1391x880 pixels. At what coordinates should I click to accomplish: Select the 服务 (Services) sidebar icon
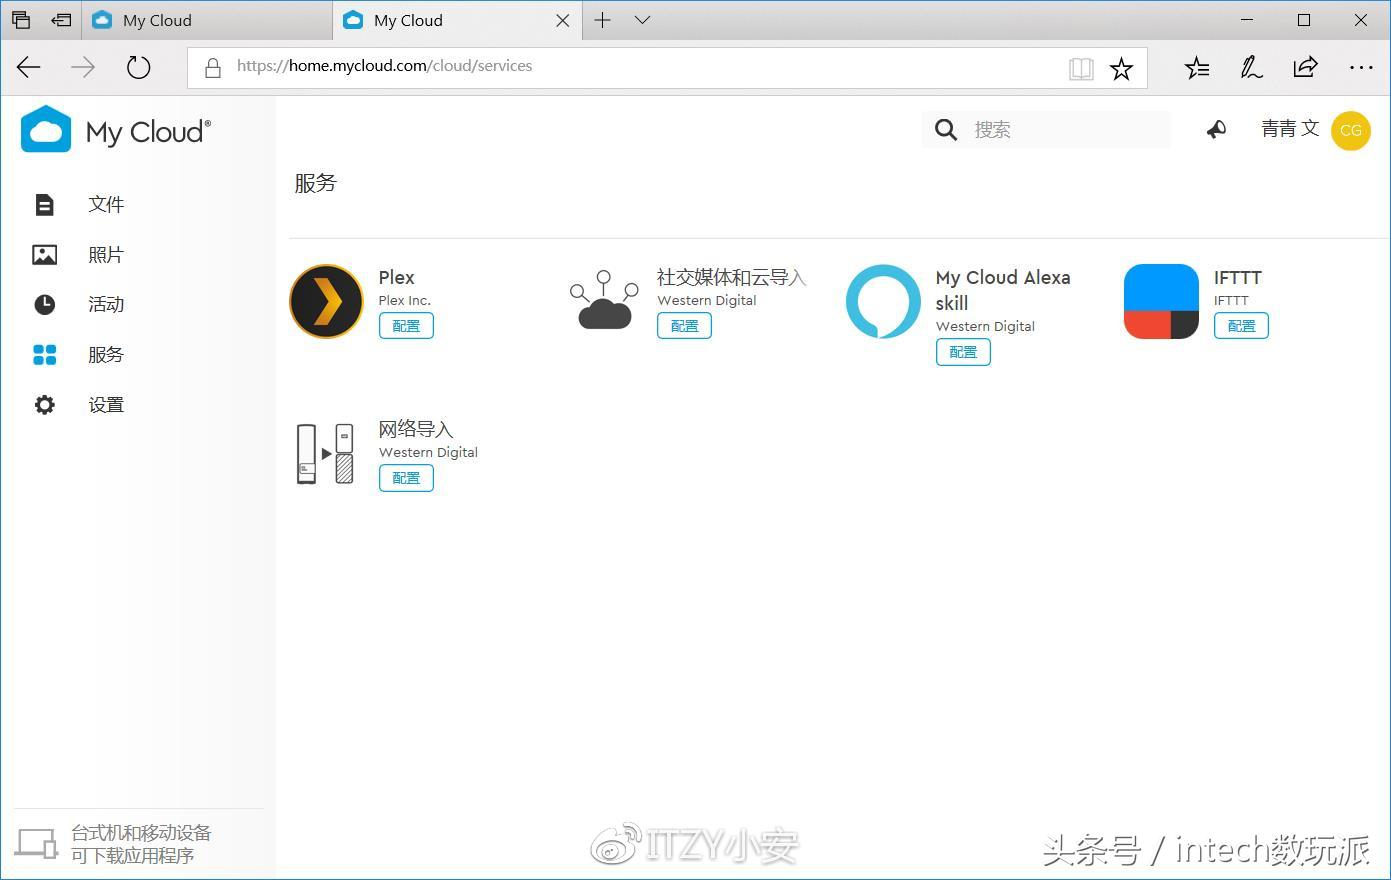pyautogui.click(x=44, y=354)
